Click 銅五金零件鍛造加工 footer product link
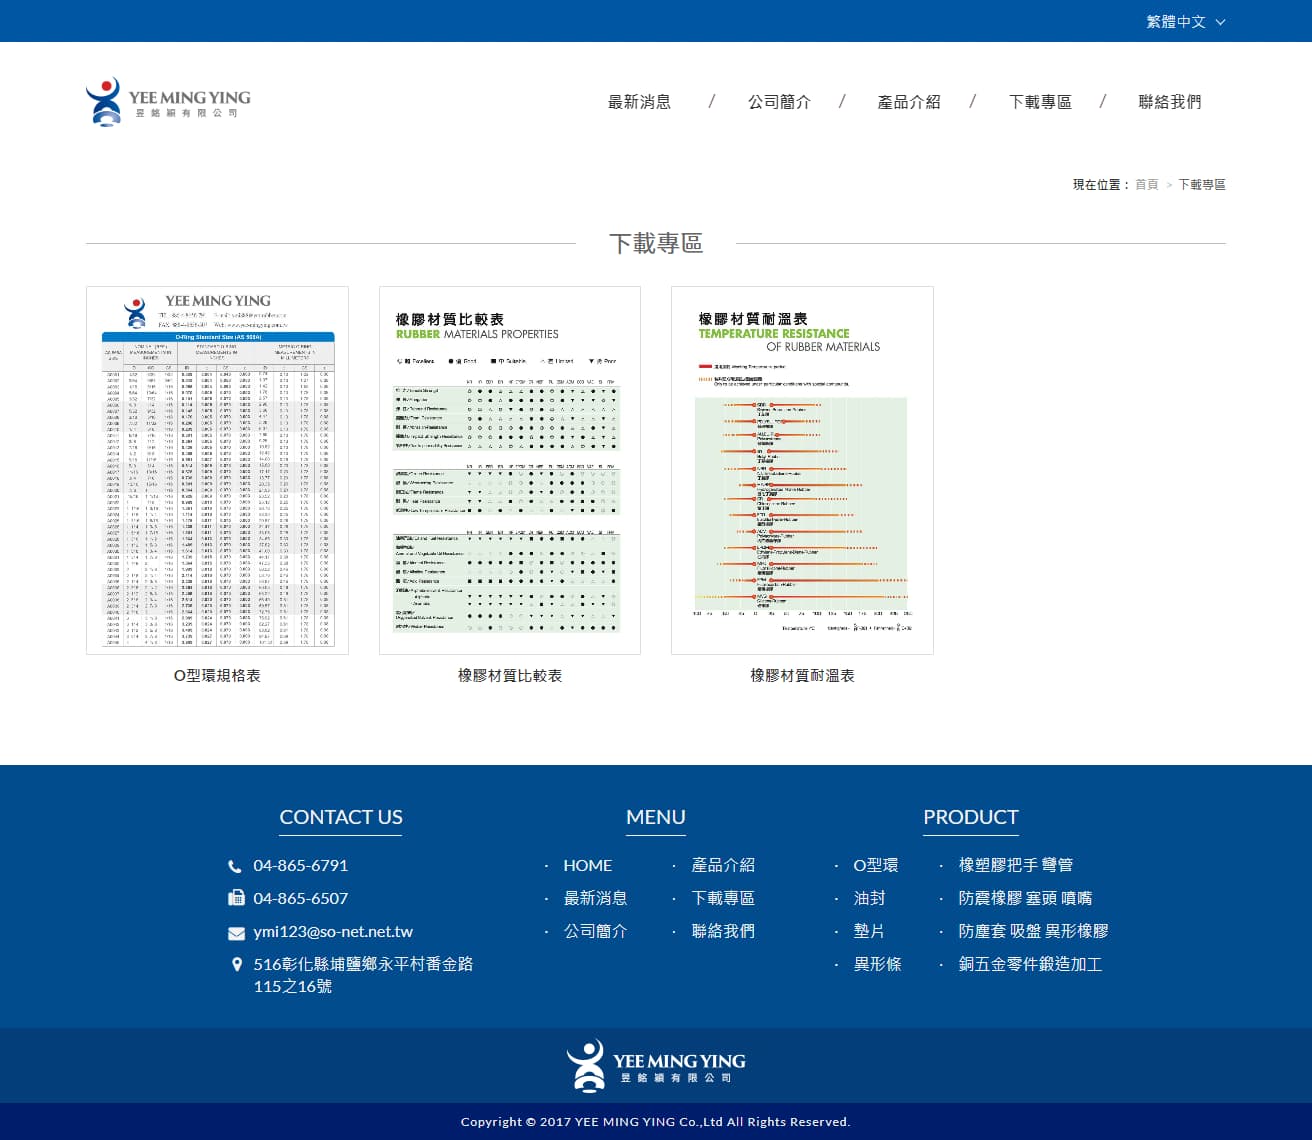Image resolution: width=1312 pixels, height=1140 pixels. [x=1030, y=964]
